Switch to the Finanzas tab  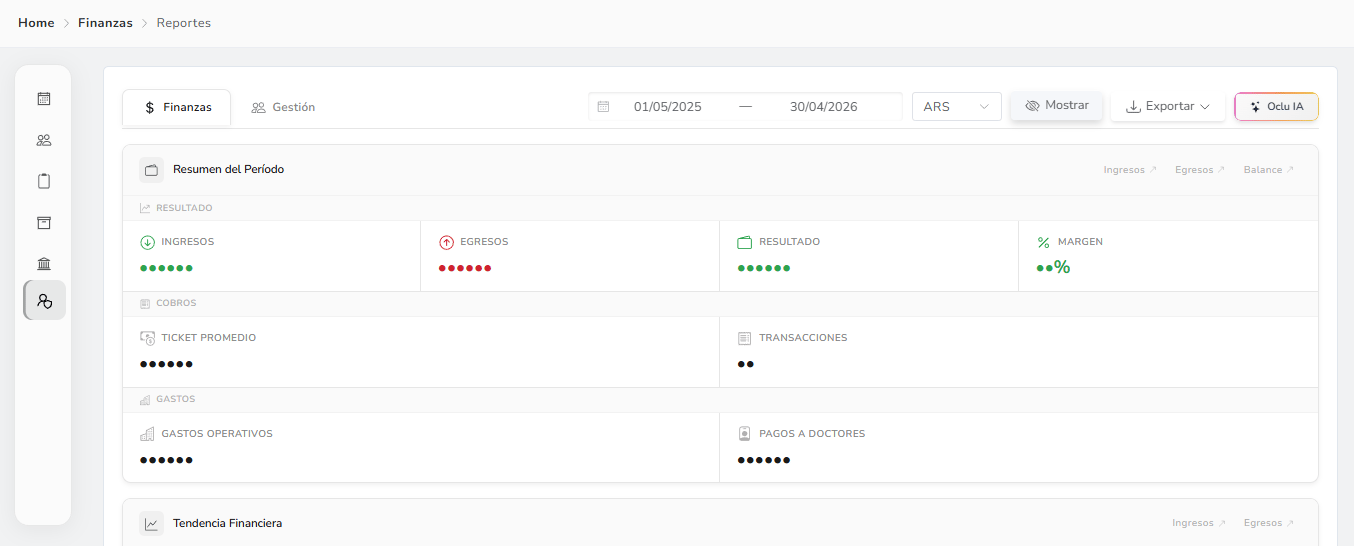(x=177, y=107)
